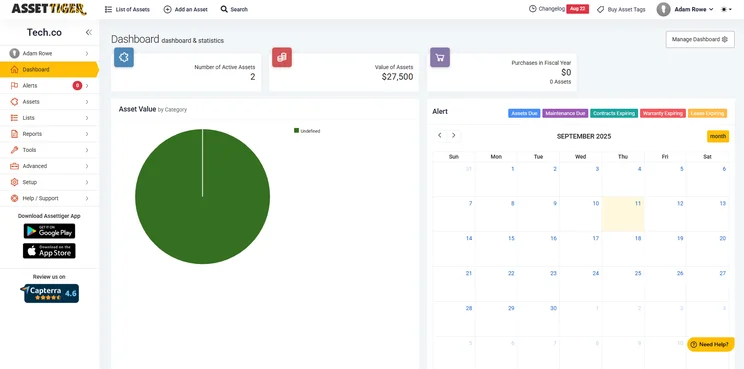
Task: Click the theme toggle sun icon
Action: (724, 9)
